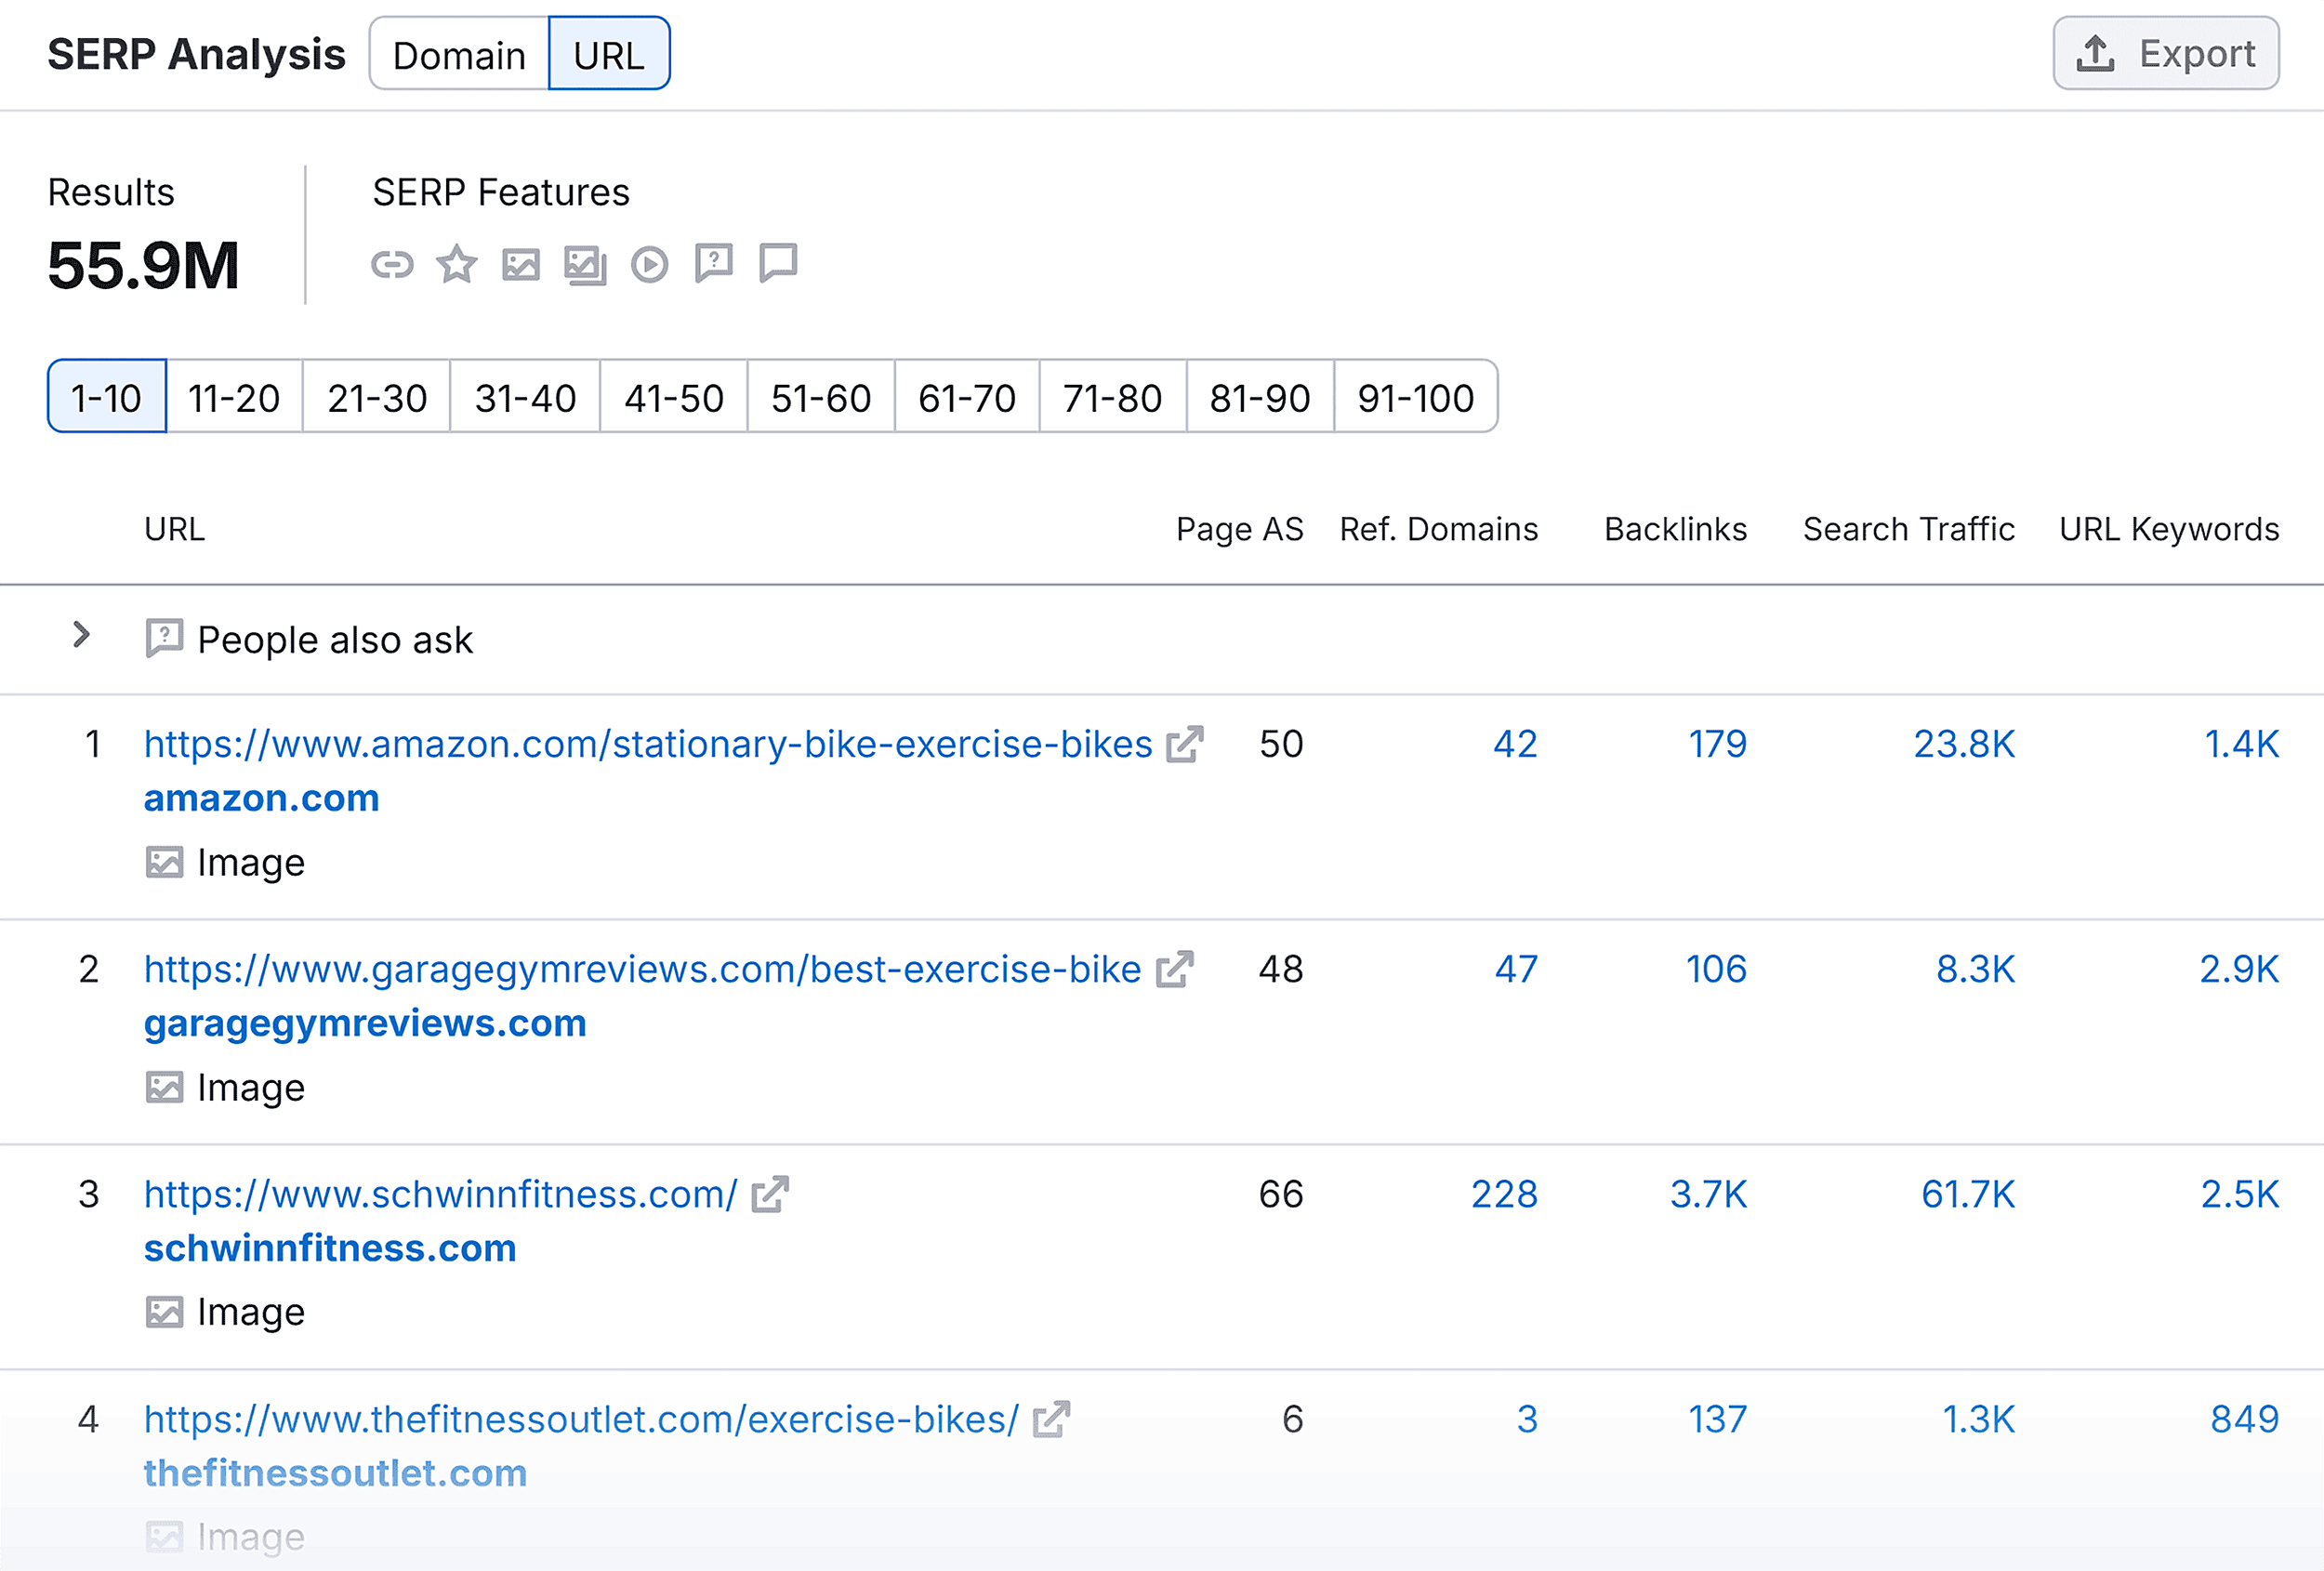This screenshot has width=2324, height=1571.
Task: Click the Backlinks column header
Action: pos(1675,529)
